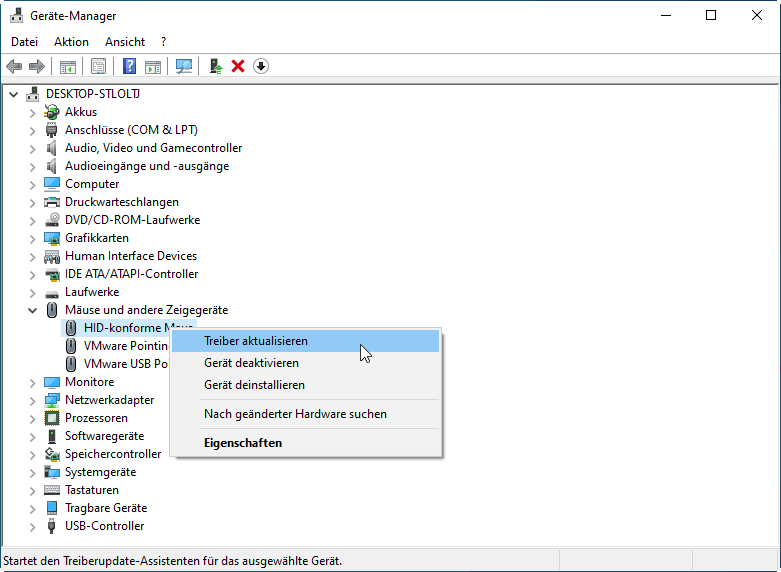Select the Tastaturen tree entry
The height and width of the screenshot is (572, 781).
[92, 490]
